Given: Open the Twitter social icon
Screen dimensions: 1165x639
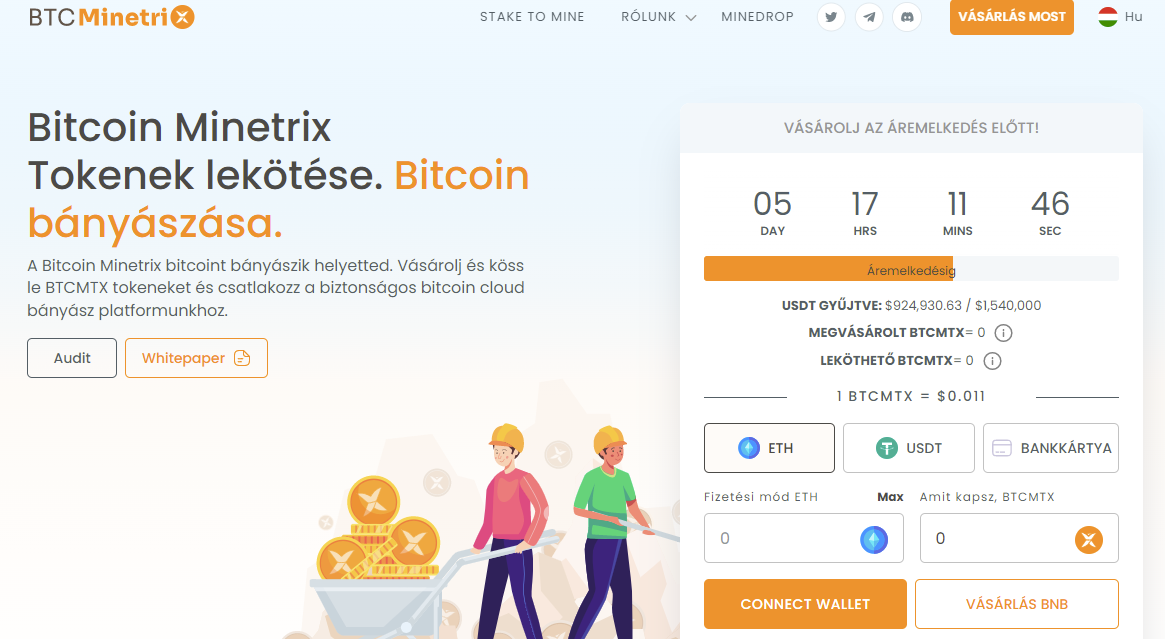Looking at the screenshot, I should click(x=831, y=17).
